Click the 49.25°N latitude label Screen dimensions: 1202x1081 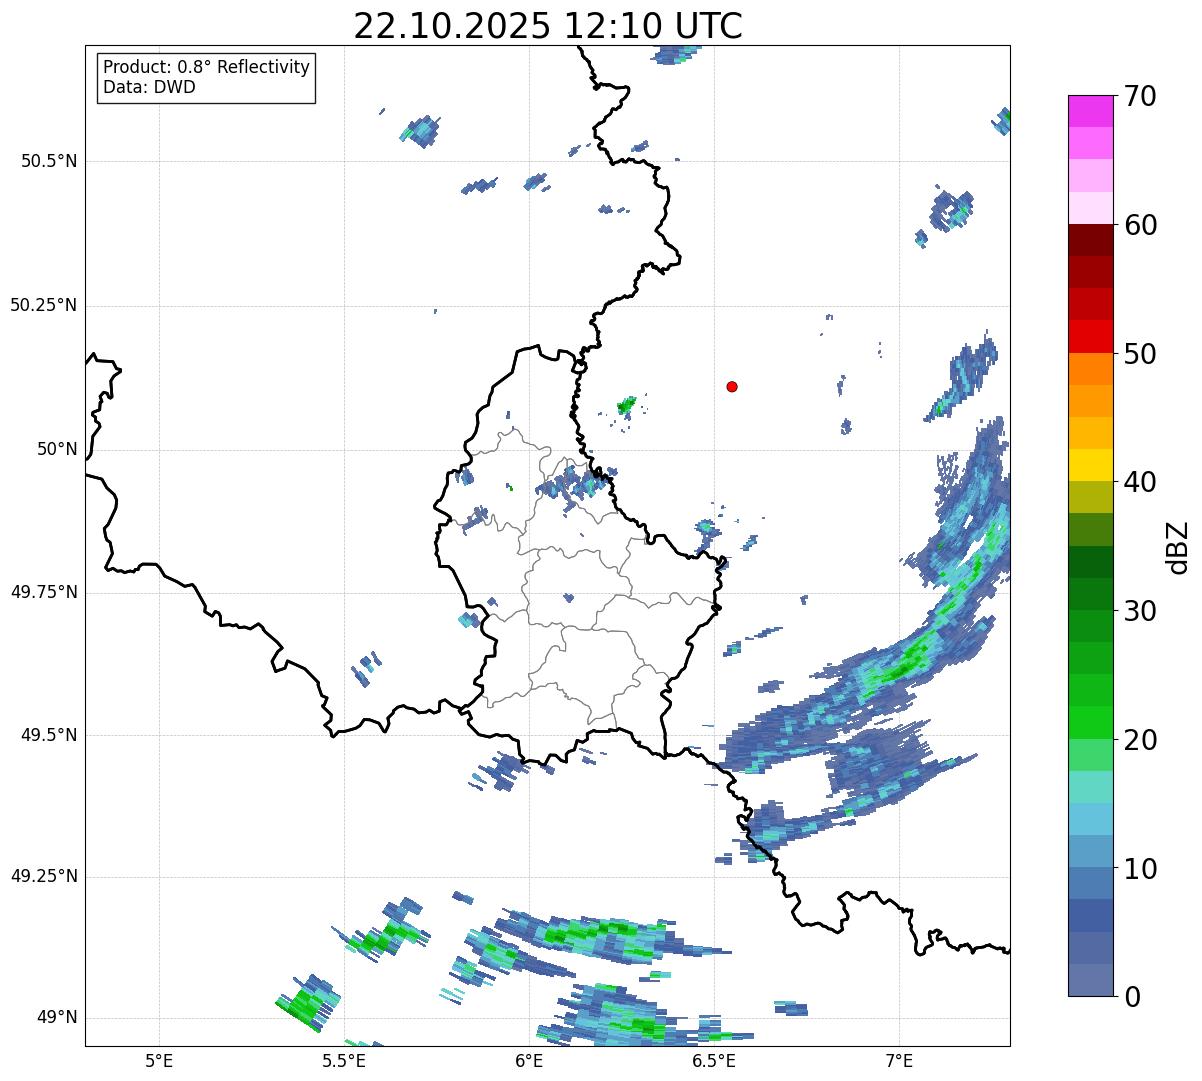click(44, 876)
